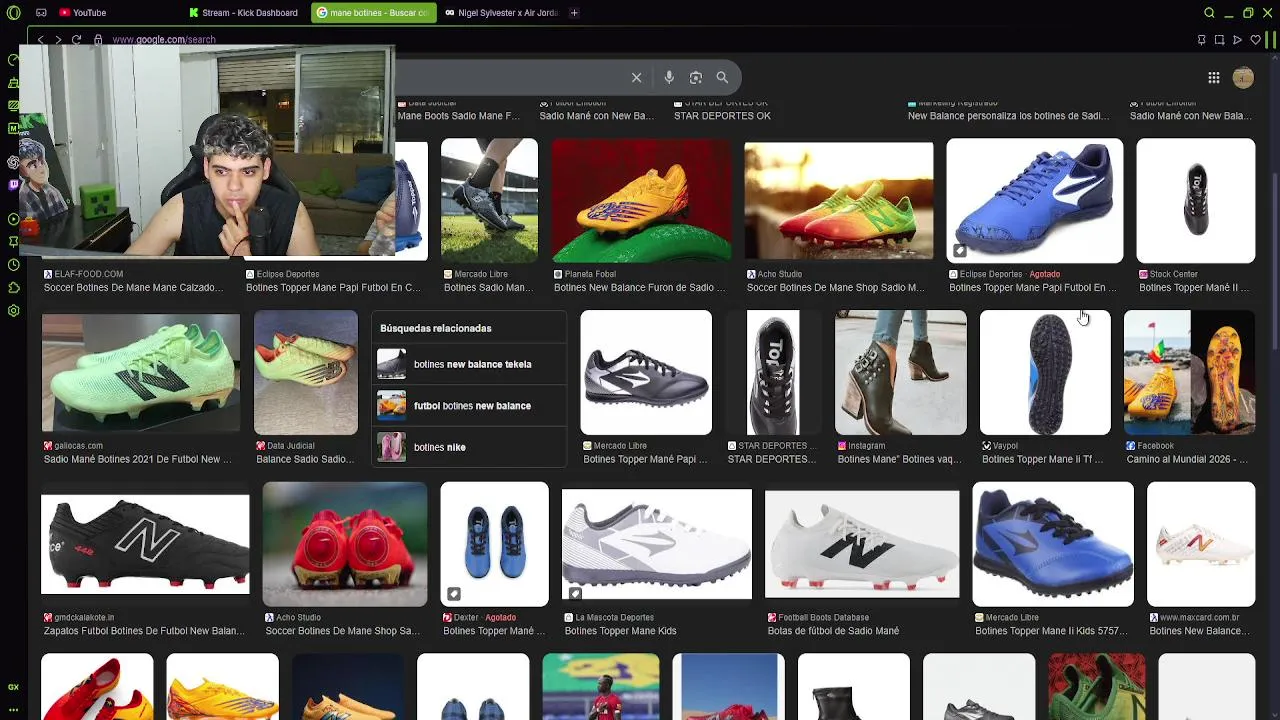This screenshot has height=720, width=1280.
Task: Click the address bar URL field
Action: [x=163, y=40]
